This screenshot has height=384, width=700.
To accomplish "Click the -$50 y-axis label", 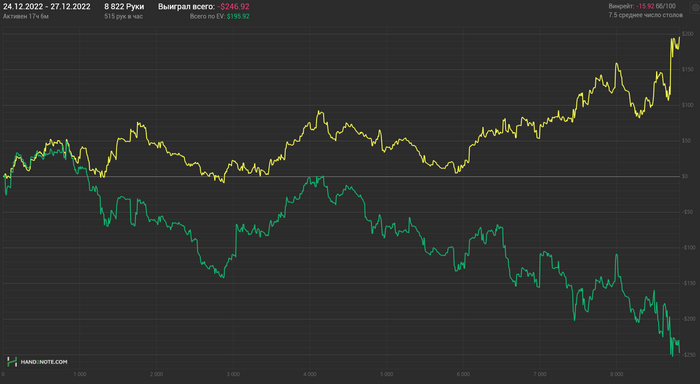I will [x=687, y=212].
